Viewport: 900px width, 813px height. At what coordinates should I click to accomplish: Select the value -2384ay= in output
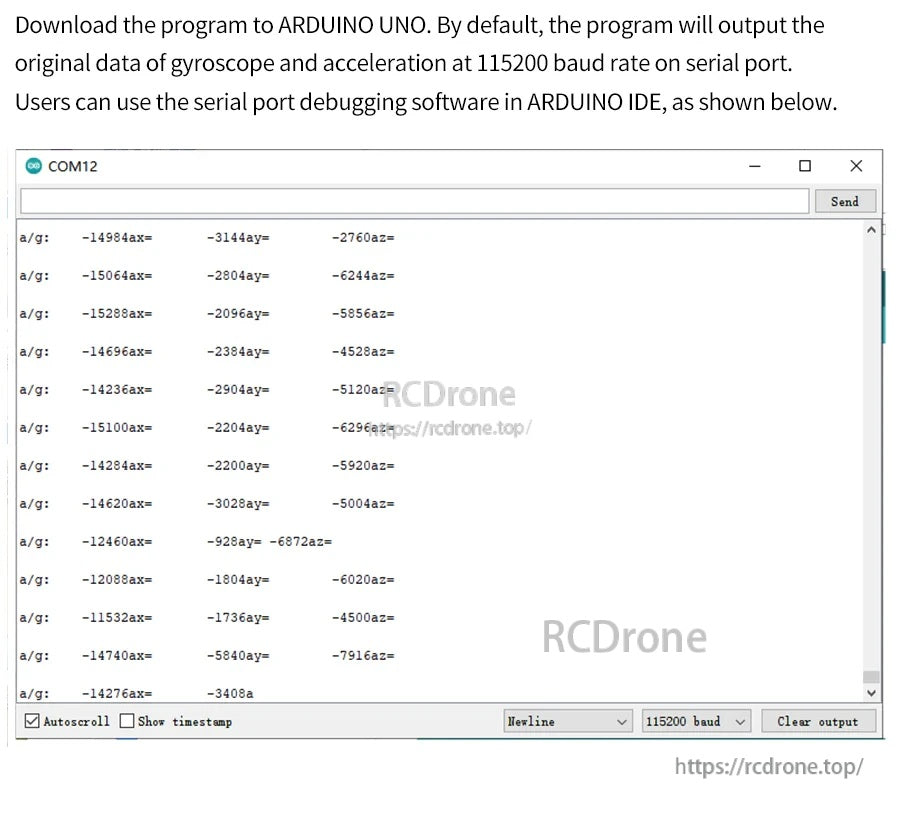(238, 351)
